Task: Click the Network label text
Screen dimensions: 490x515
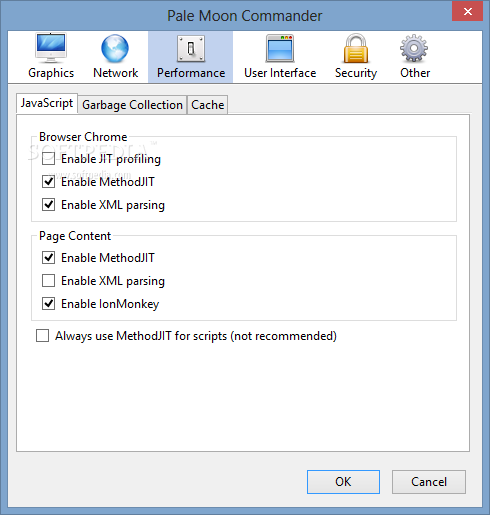Action: (115, 73)
